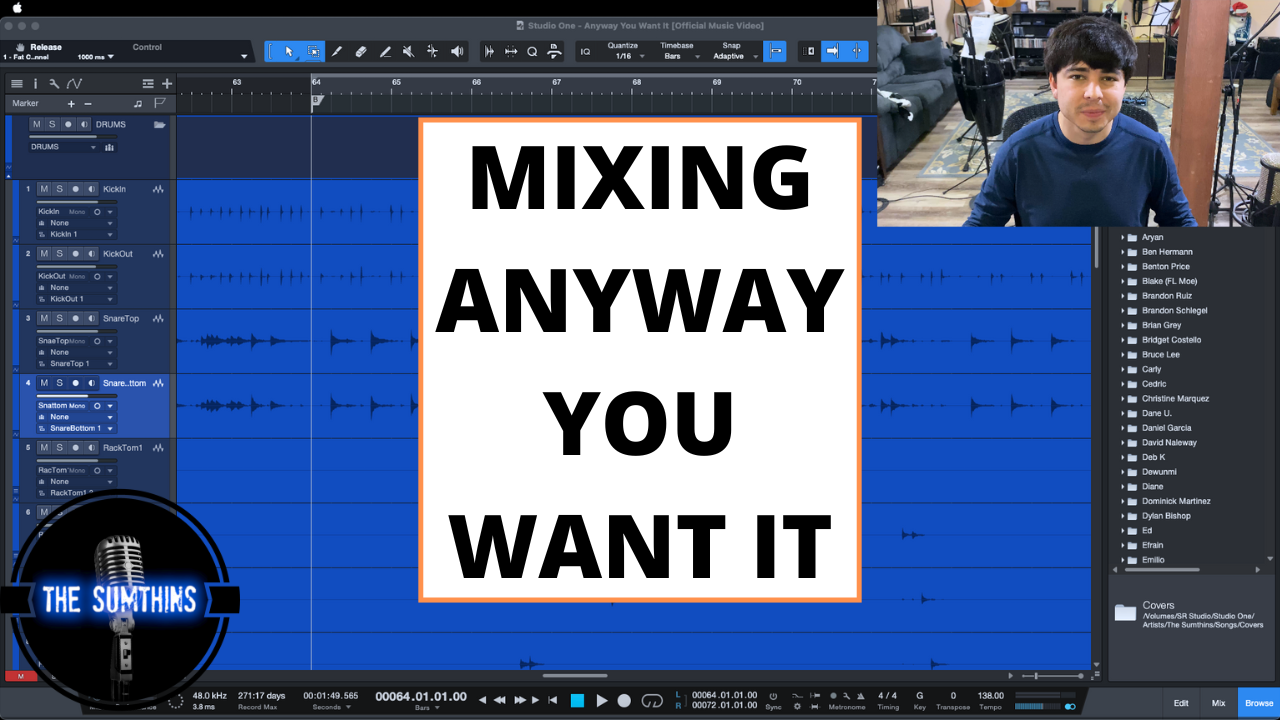1280x720 pixels.
Task: Click the SnareTop track waveform icon
Action: [158, 318]
